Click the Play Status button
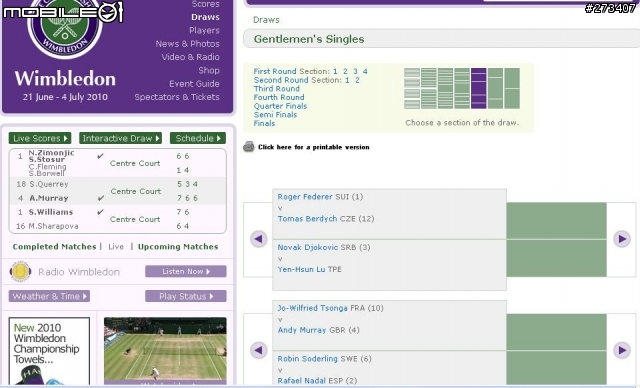This screenshot has height=388, width=640. tap(186, 296)
